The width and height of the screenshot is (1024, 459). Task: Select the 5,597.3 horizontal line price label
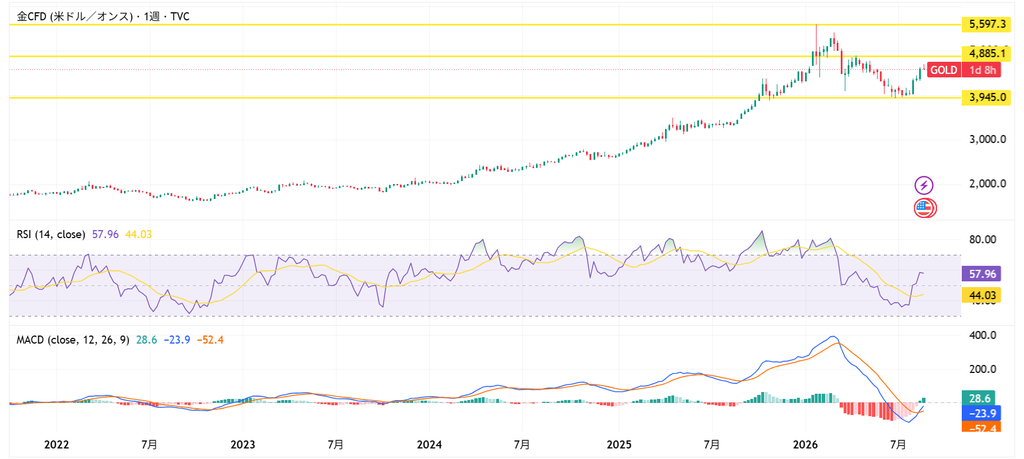click(985, 25)
